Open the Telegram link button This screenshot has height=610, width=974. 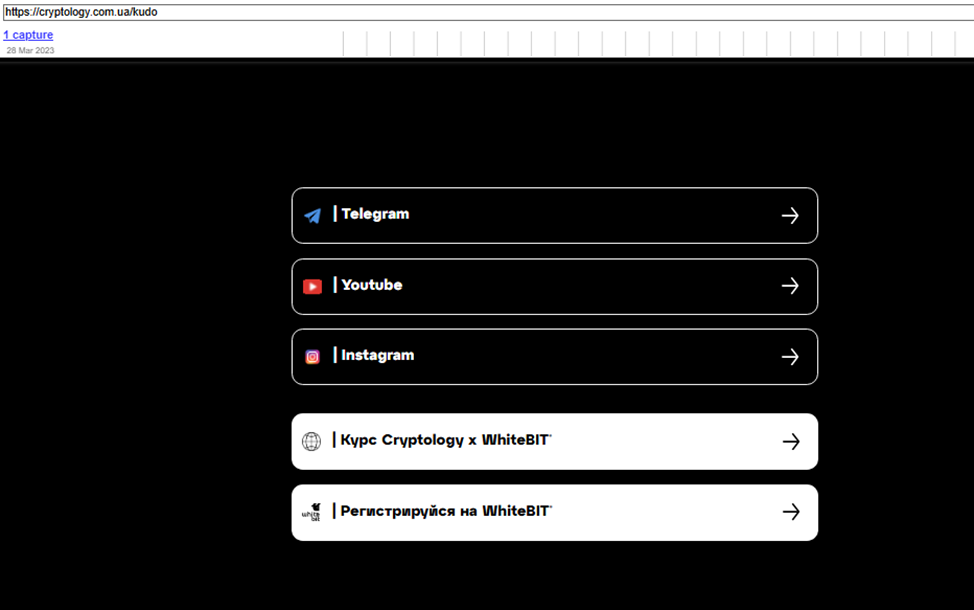[555, 216]
